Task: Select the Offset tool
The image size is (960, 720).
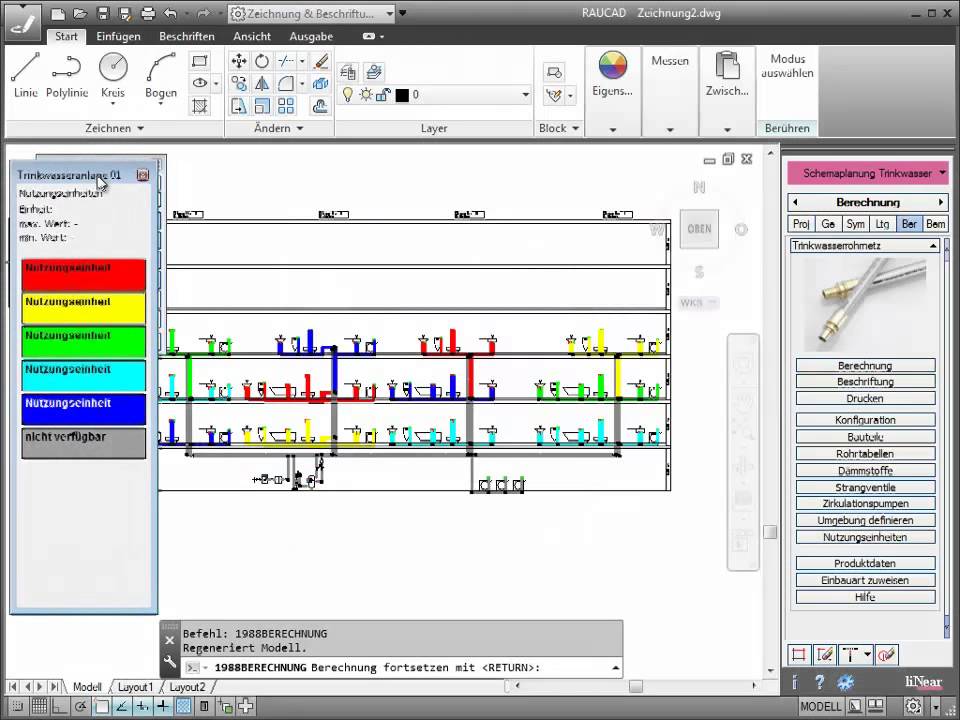Action: click(x=320, y=106)
